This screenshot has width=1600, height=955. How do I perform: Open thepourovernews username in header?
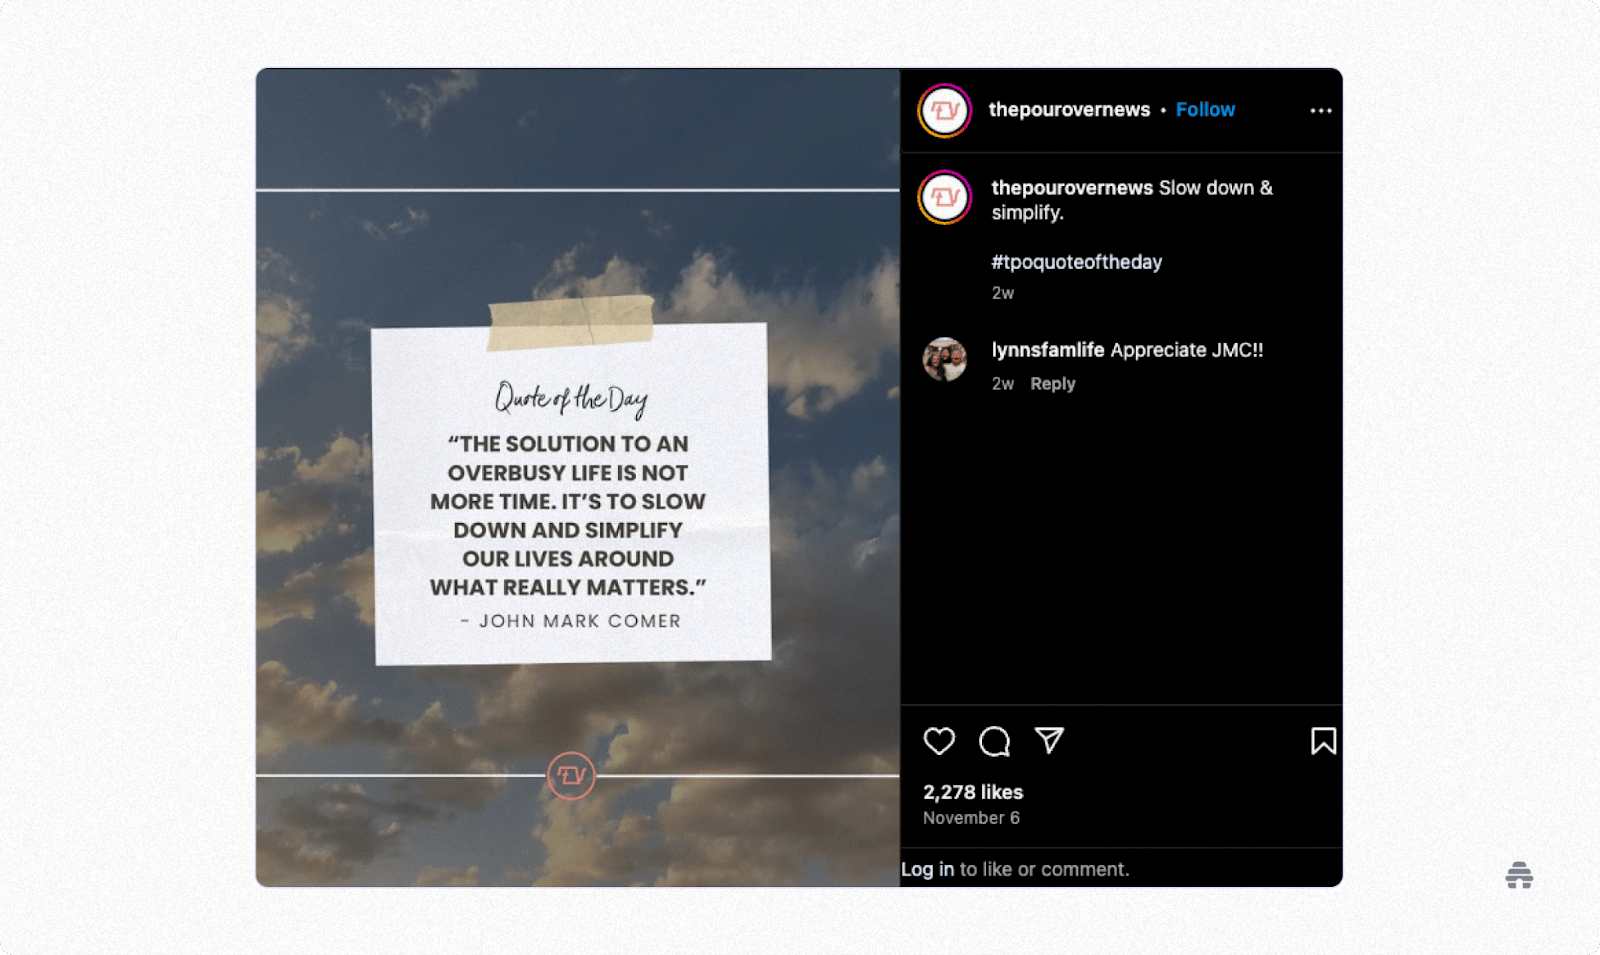tap(1069, 110)
